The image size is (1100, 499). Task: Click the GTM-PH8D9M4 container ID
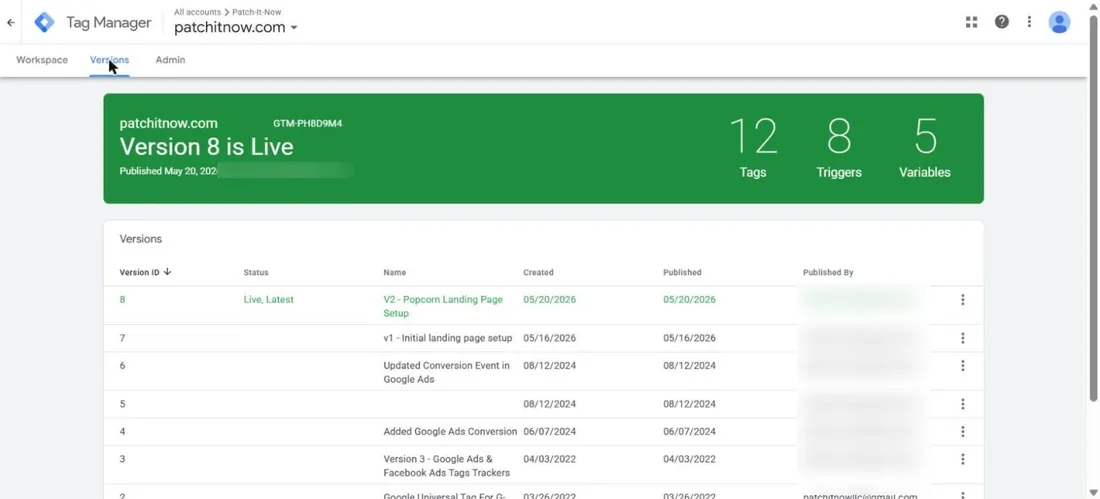click(308, 124)
